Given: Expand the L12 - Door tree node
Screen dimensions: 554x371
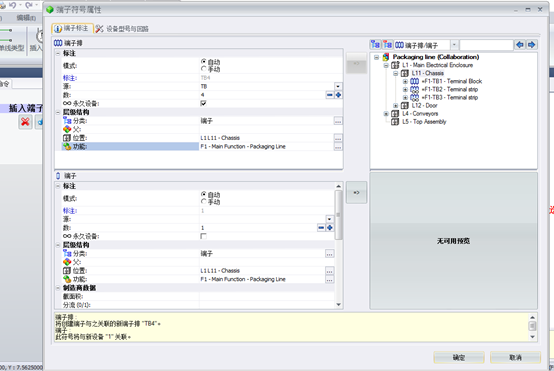Looking at the screenshot, I should click(396, 106).
